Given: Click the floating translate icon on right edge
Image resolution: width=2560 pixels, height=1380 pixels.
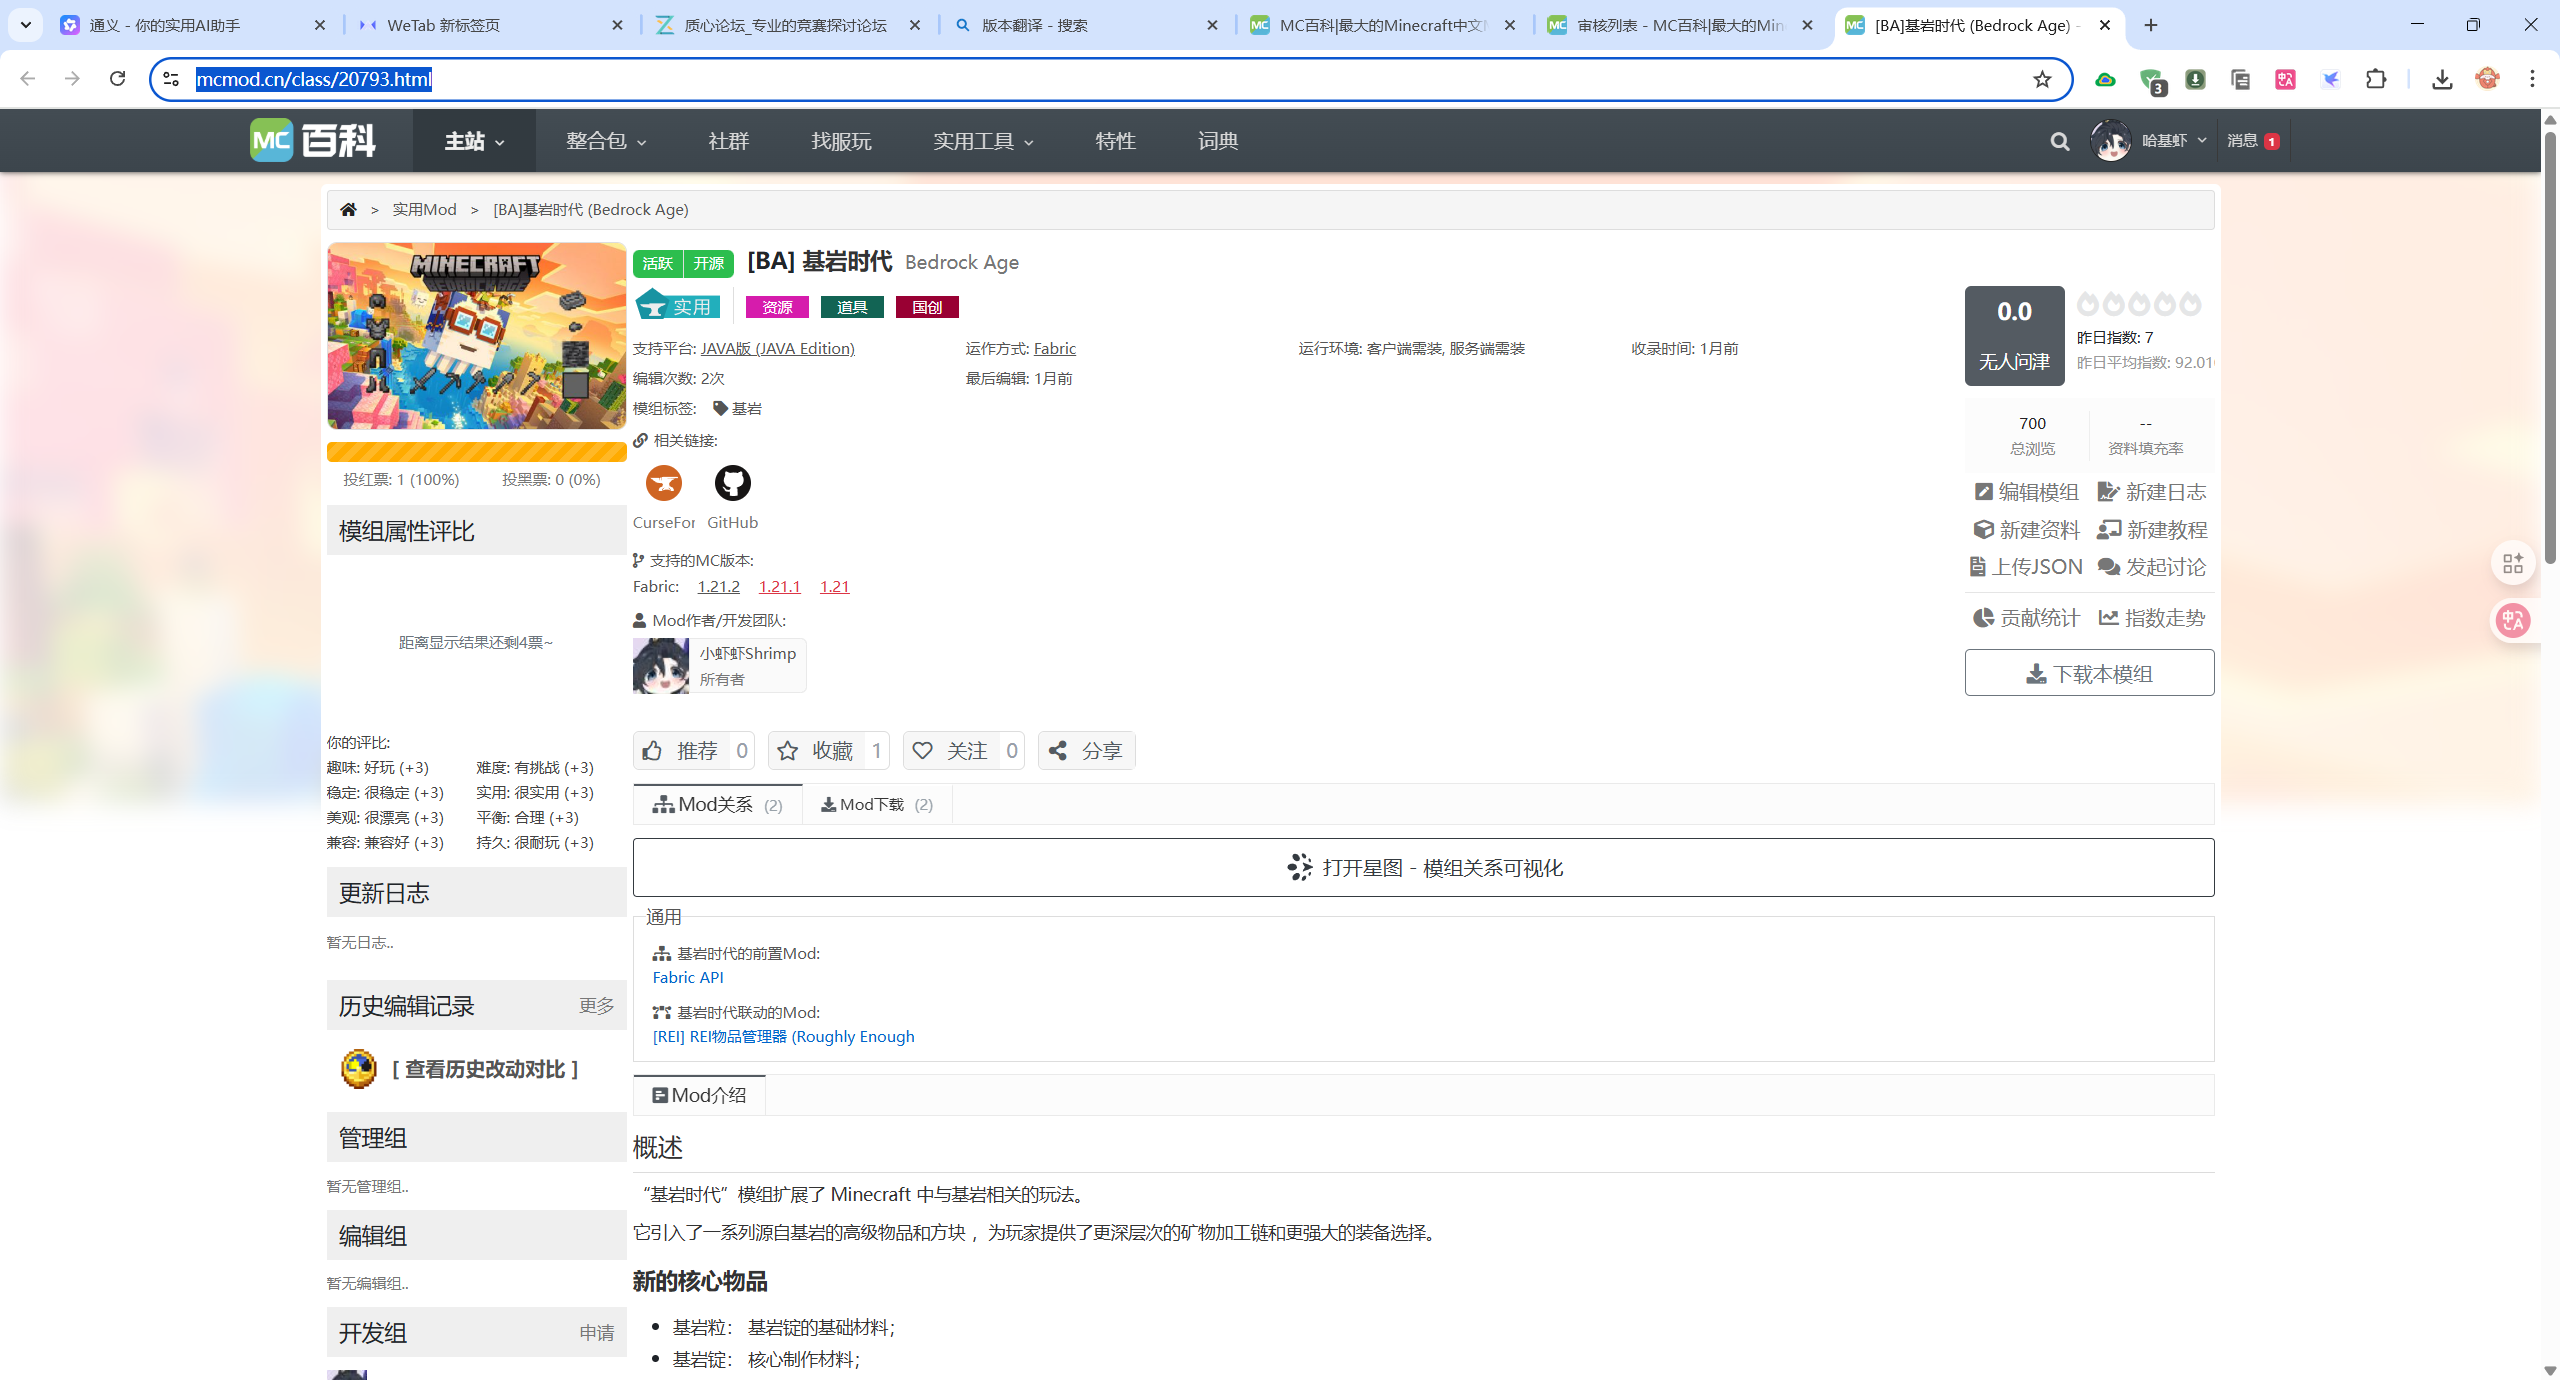Looking at the screenshot, I should click(x=2513, y=621).
